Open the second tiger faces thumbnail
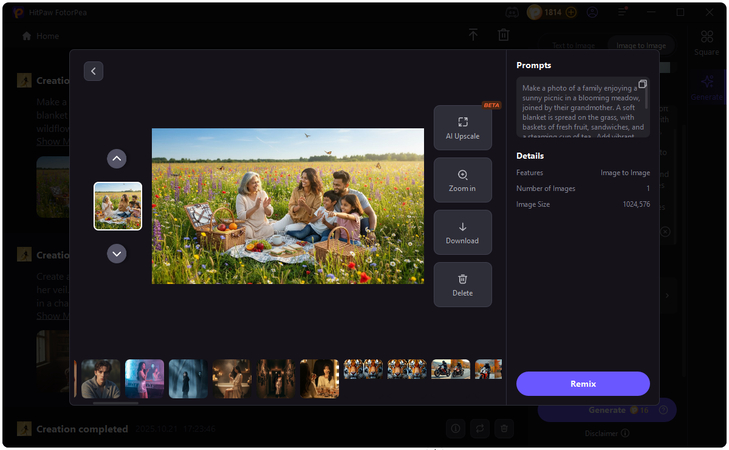 [x=407, y=369]
